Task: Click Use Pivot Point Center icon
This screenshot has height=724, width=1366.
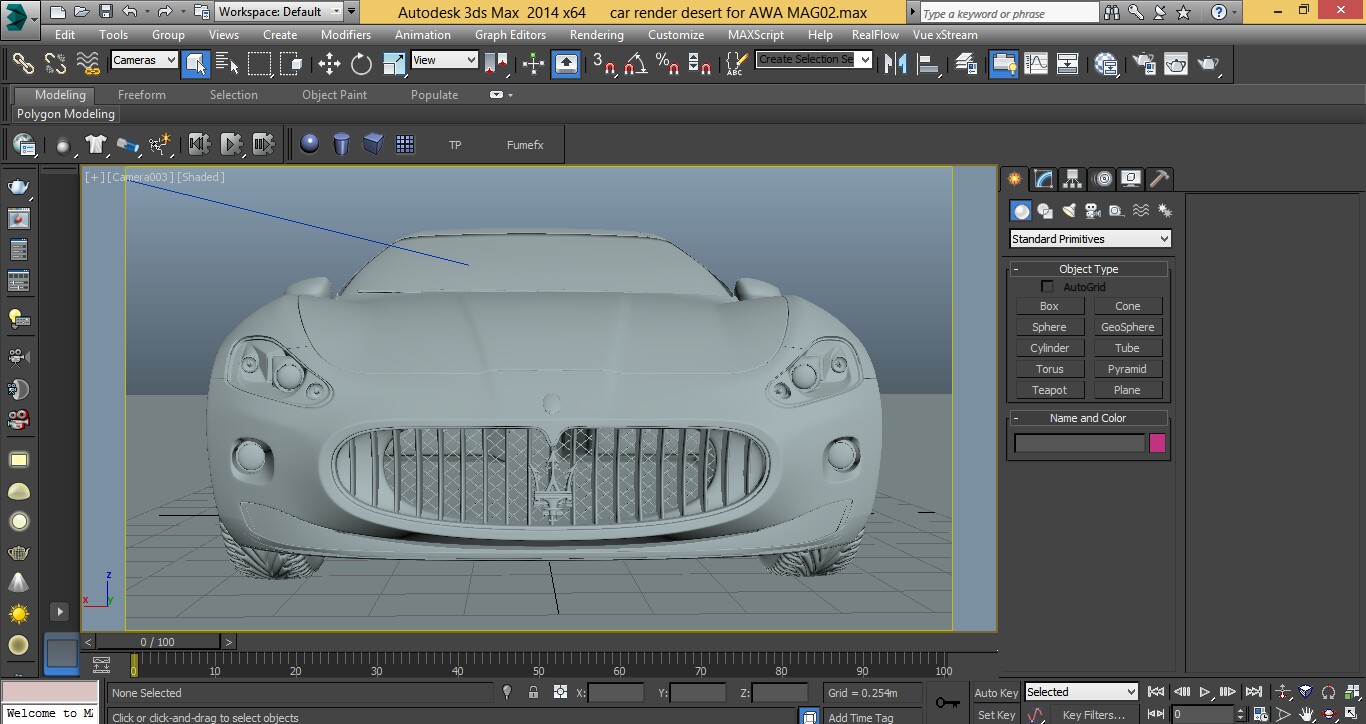Action: pyautogui.click(x=496, y=63)
